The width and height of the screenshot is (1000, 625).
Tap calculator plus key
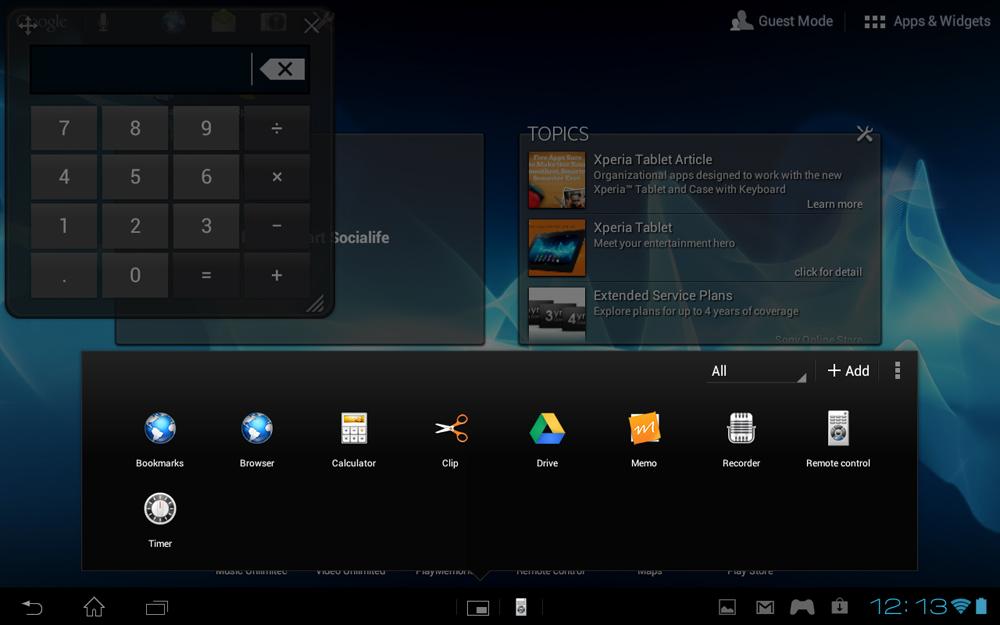(x=277, y=275)
